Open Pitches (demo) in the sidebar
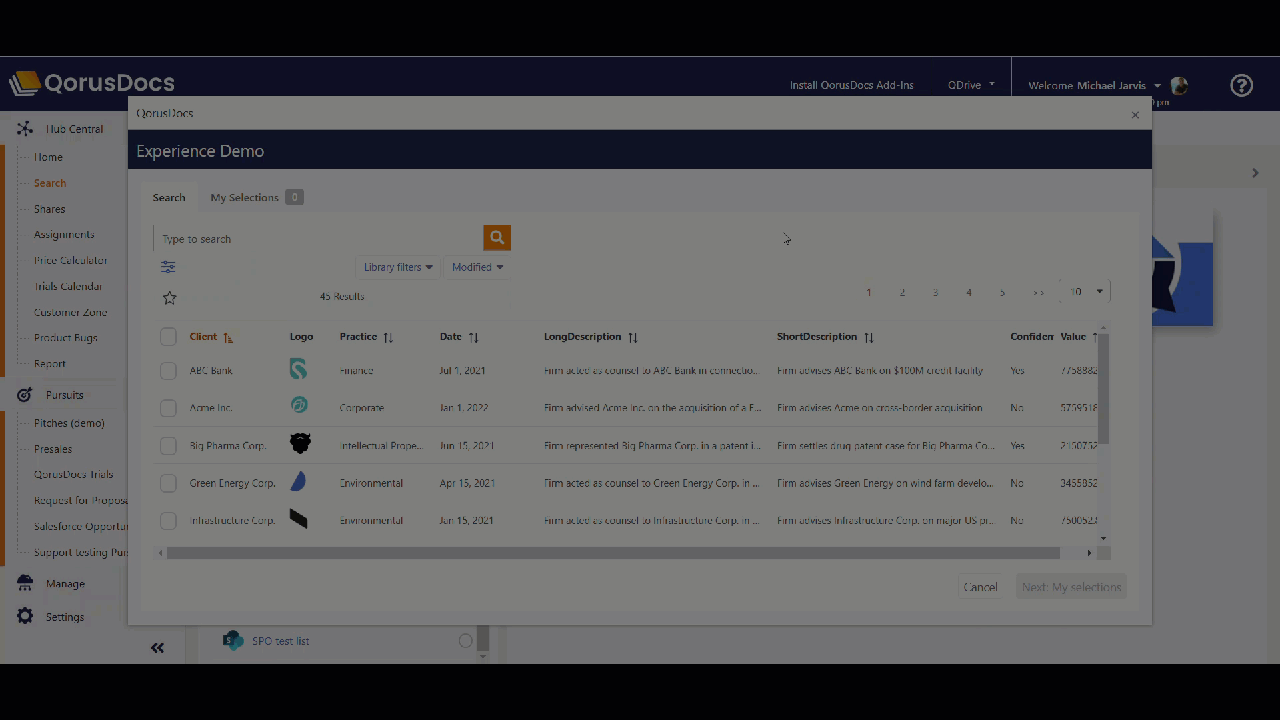This screenshot has height=720, width=1280. (x=69, y=423)
